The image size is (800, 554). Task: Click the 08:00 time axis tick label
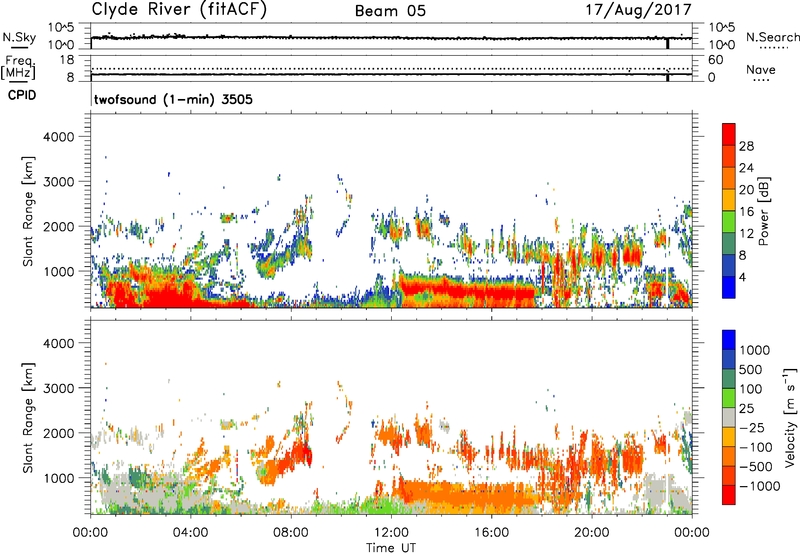[291, 533]
